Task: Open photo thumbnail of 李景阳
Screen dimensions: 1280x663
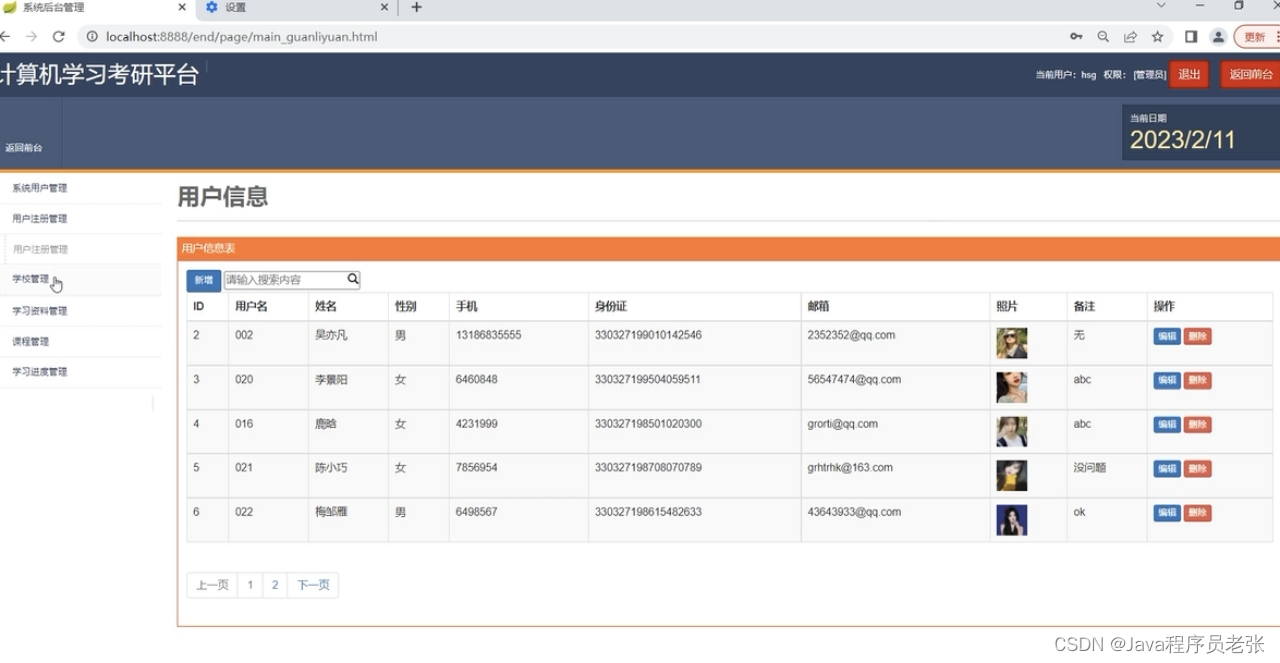Action: 1011,387
